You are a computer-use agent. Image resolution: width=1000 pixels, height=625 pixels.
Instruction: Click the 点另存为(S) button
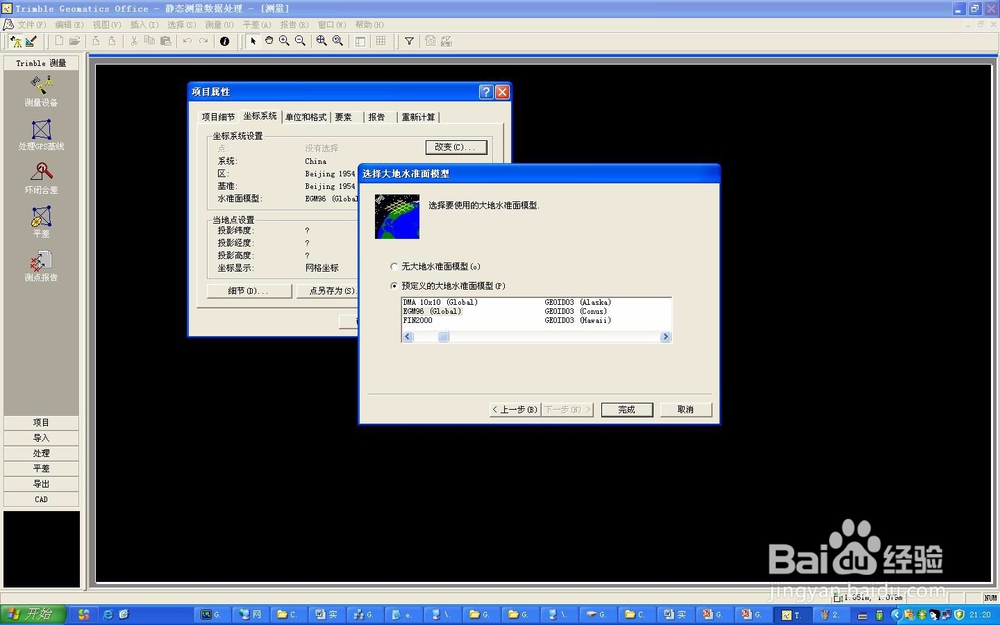pyautogui.click(x=328, y=291)
